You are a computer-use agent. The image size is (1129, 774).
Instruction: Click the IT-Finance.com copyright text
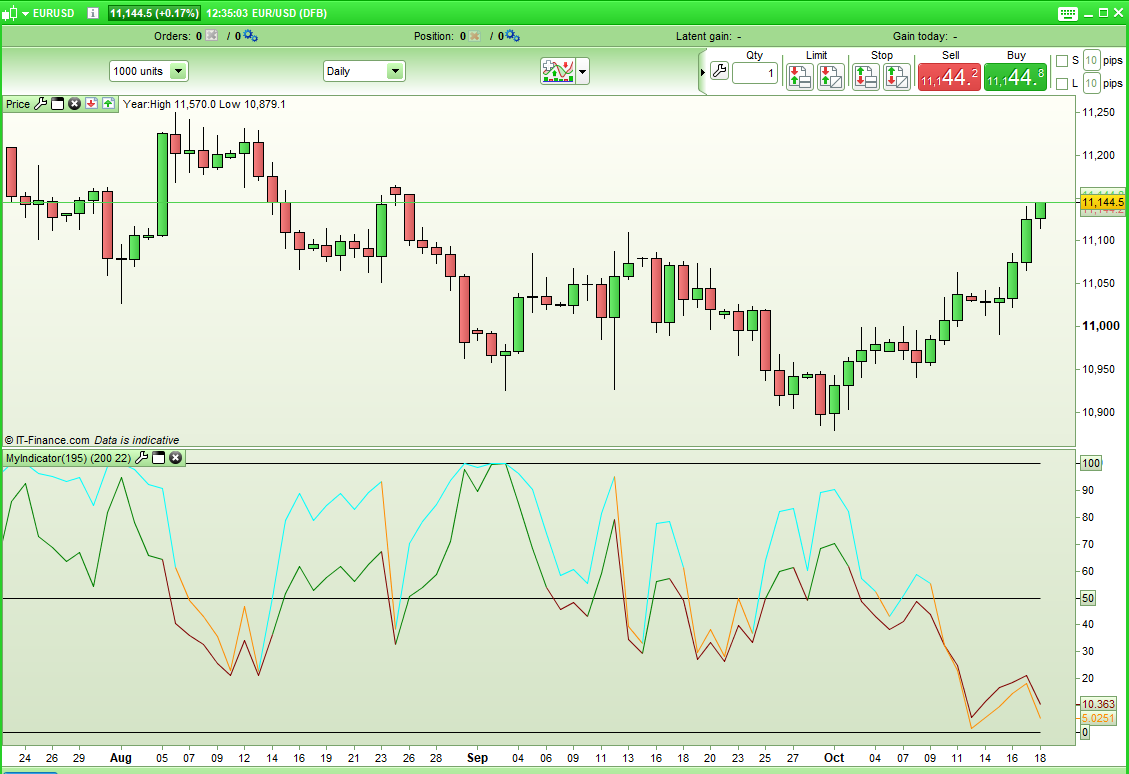pyautogui.click(x=48, y=440)
